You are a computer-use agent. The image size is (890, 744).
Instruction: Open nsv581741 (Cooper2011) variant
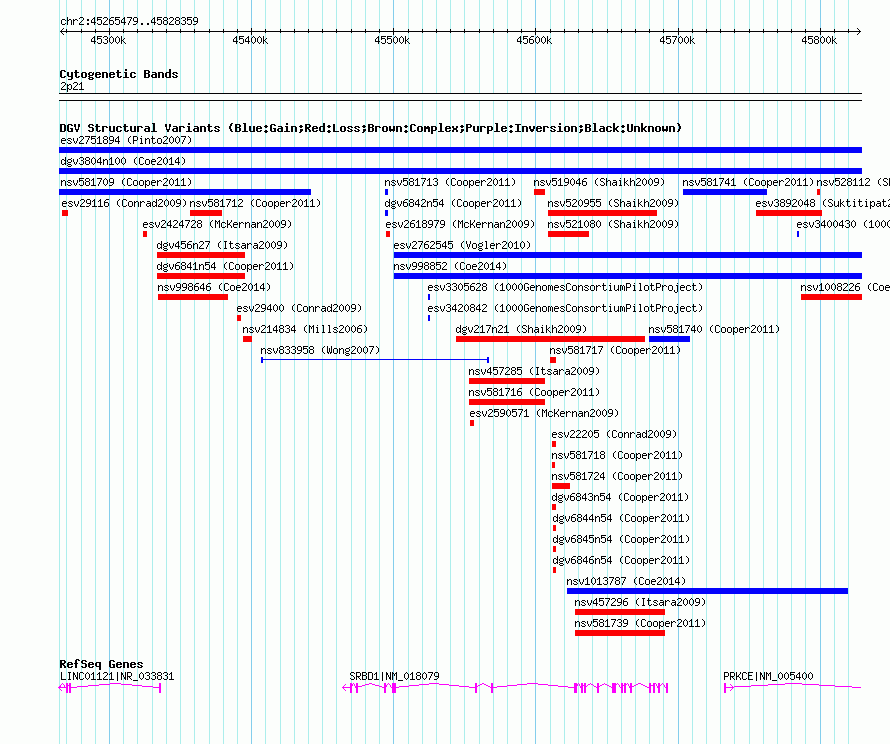(748, 182)
